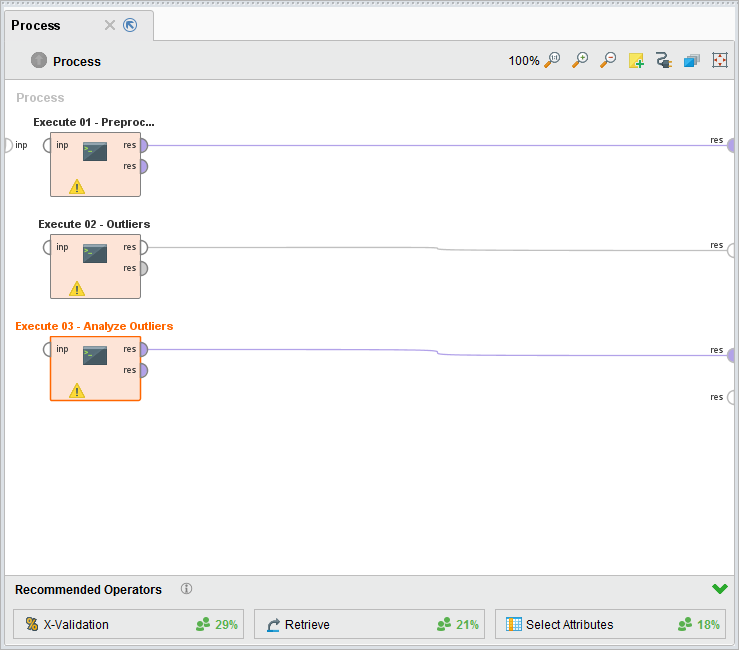
Task: Collapse the Recommended Operators panel
Action: pos(720,589)
